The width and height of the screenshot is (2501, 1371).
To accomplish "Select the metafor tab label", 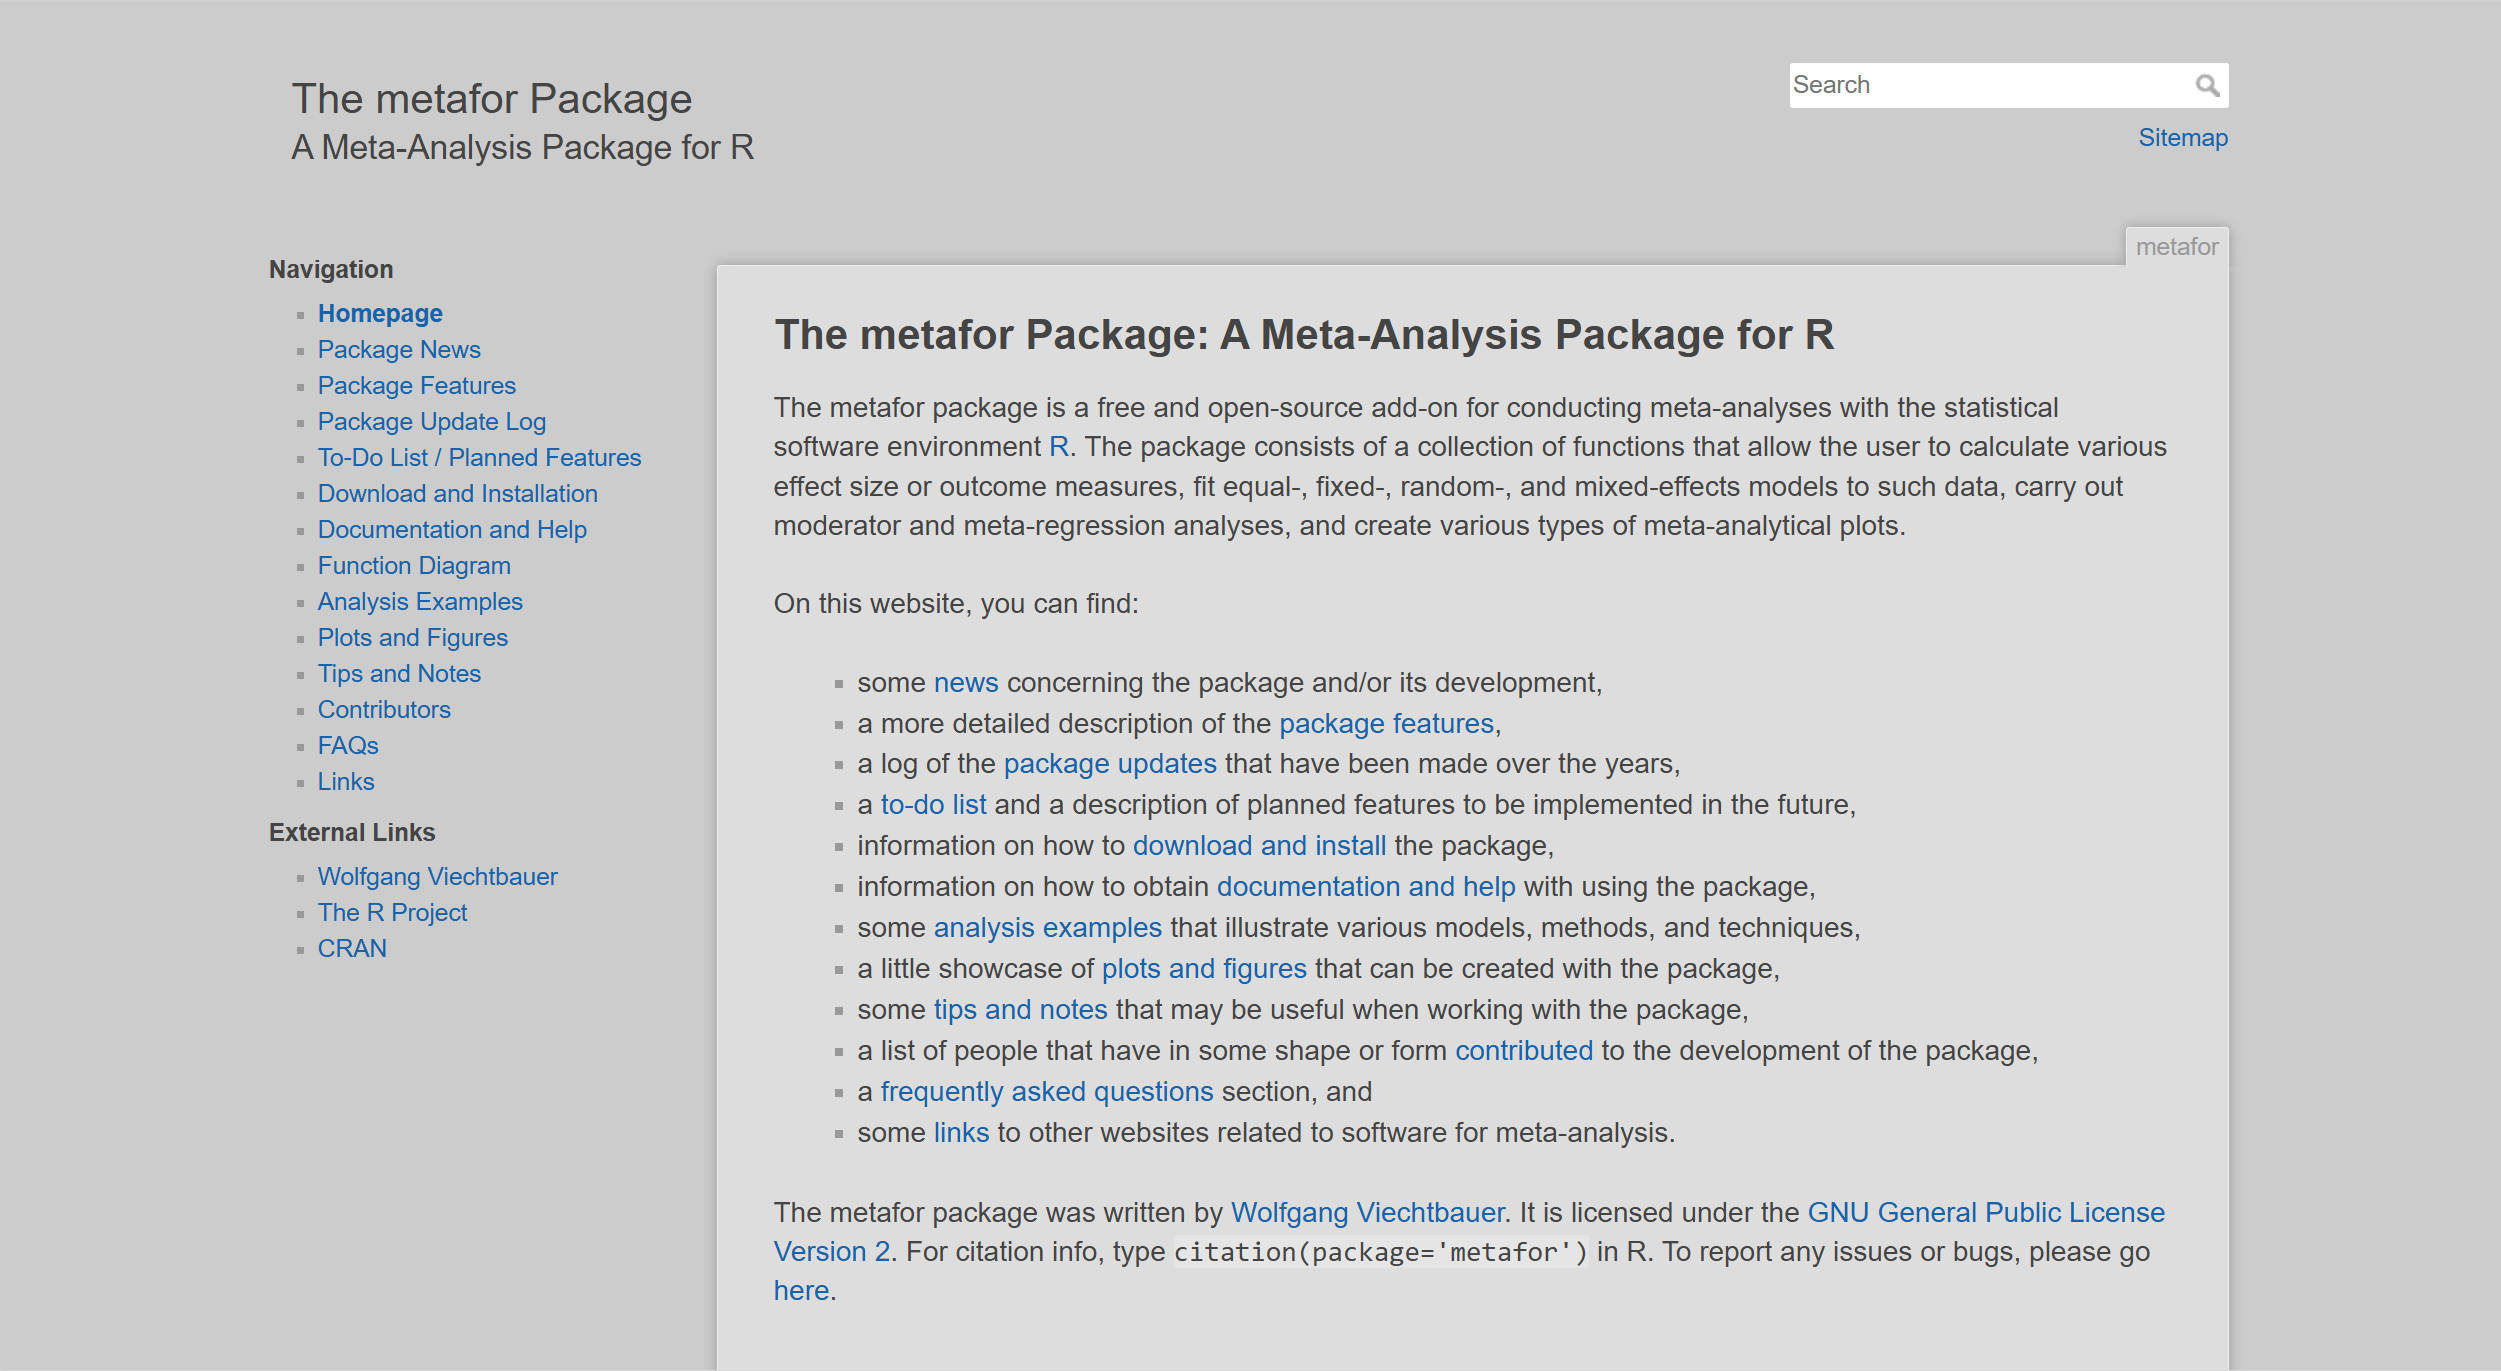I will 2176,246.
